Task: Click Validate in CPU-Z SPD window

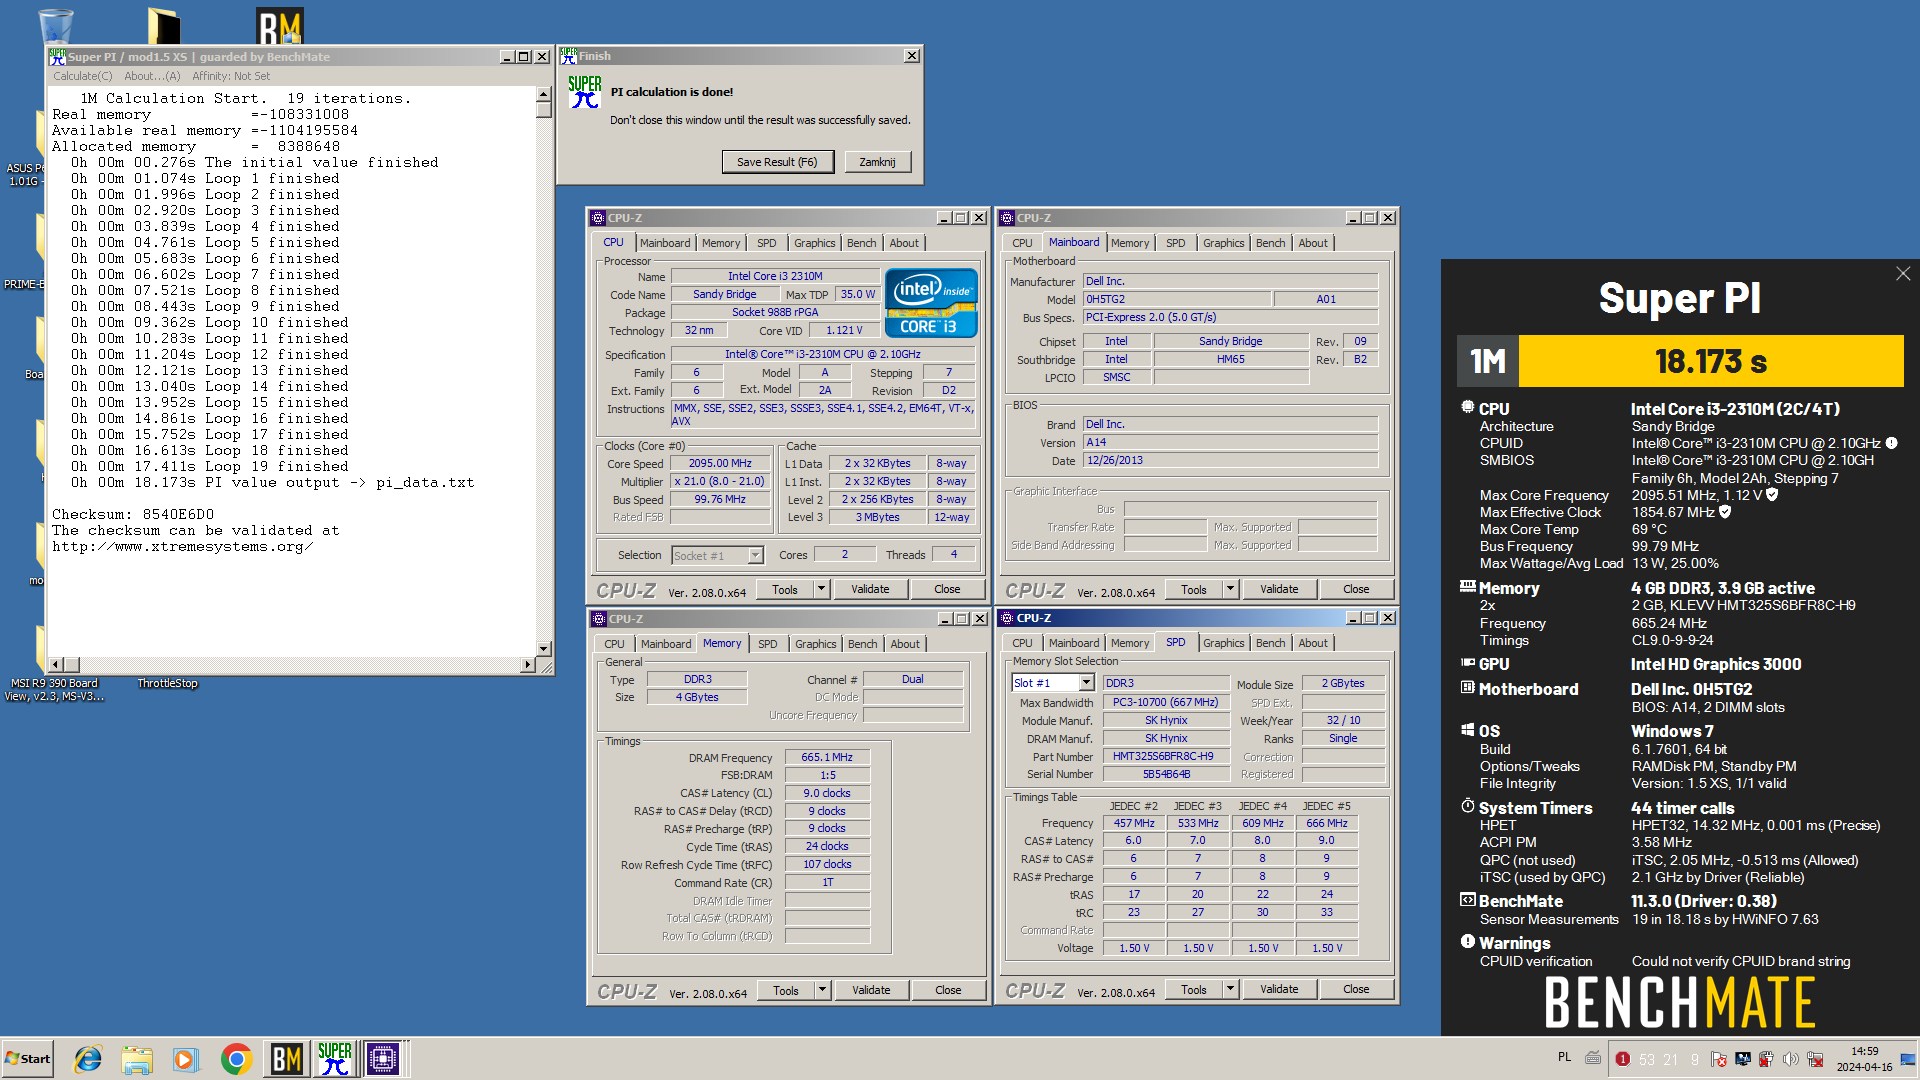Action: click(1279, 989)
